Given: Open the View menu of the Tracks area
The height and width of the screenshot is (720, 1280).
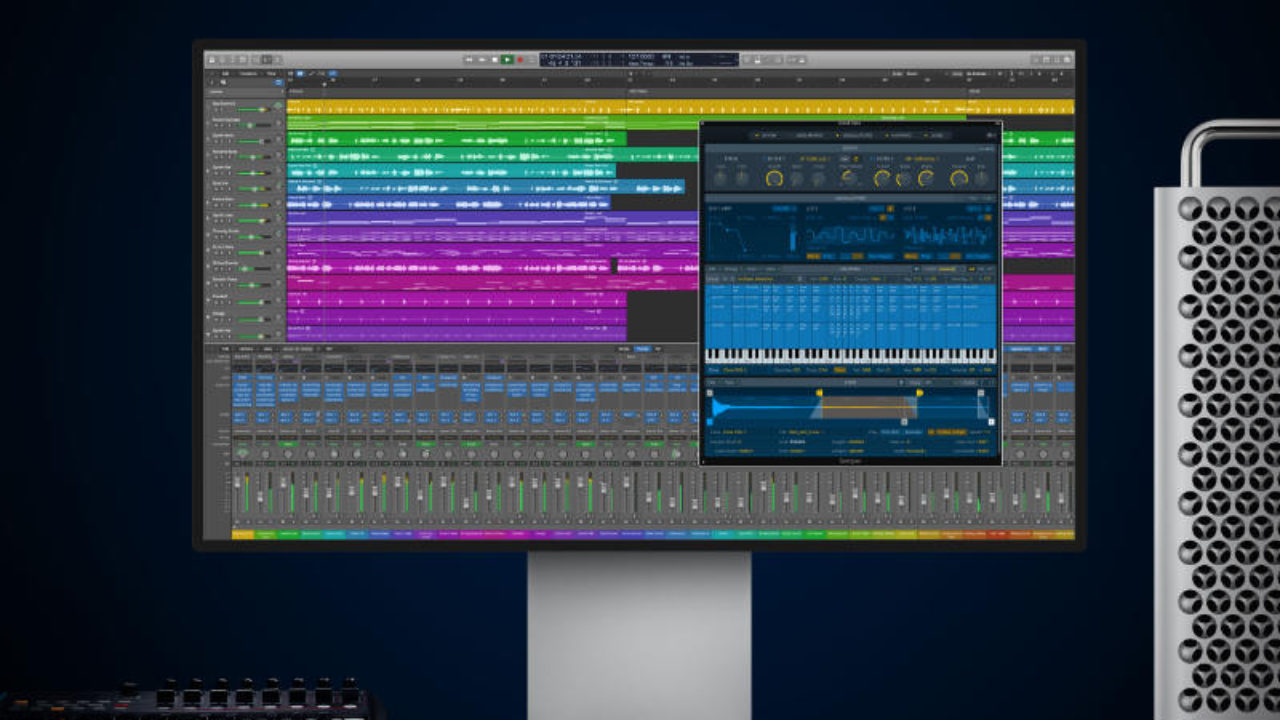Looking at the screenshot, I should coord(270,73).
